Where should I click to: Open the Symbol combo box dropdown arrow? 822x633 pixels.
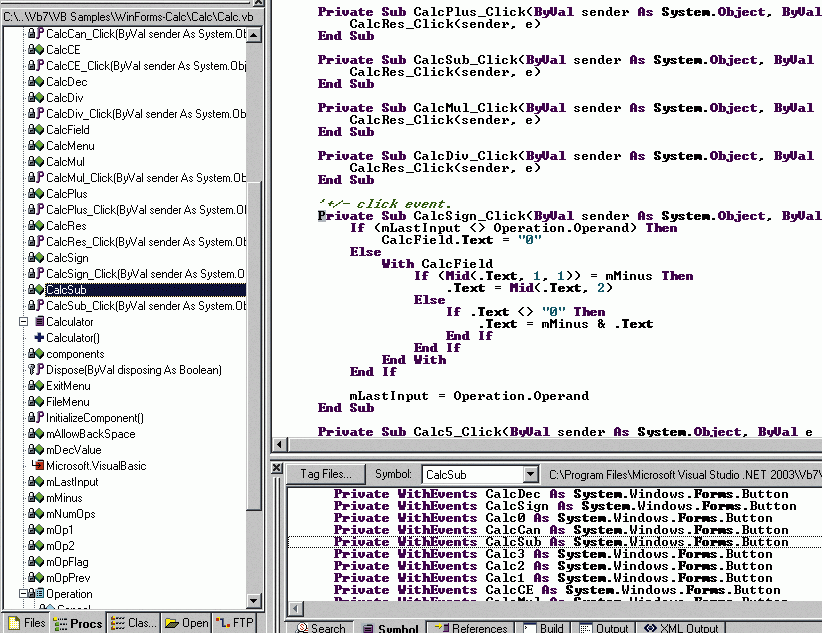click(531, 475)
